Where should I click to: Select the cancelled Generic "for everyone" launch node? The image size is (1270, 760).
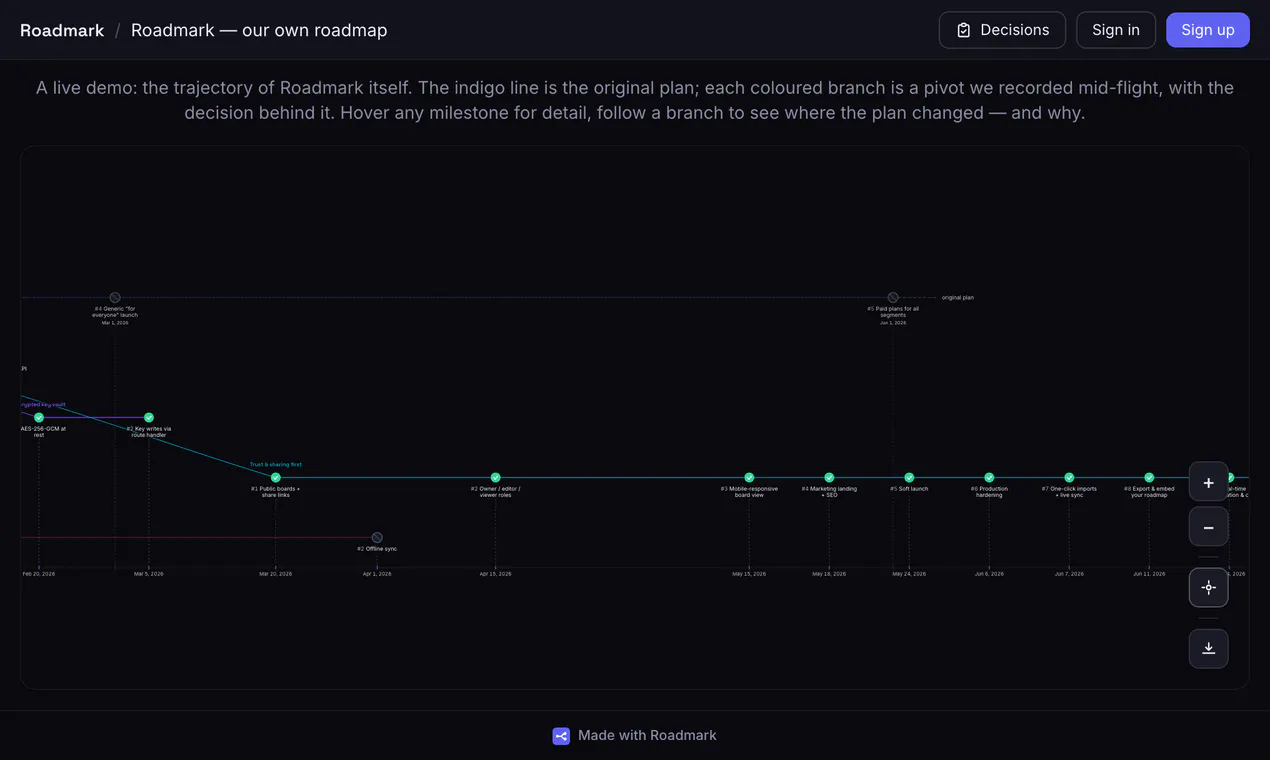coord(115,298)
